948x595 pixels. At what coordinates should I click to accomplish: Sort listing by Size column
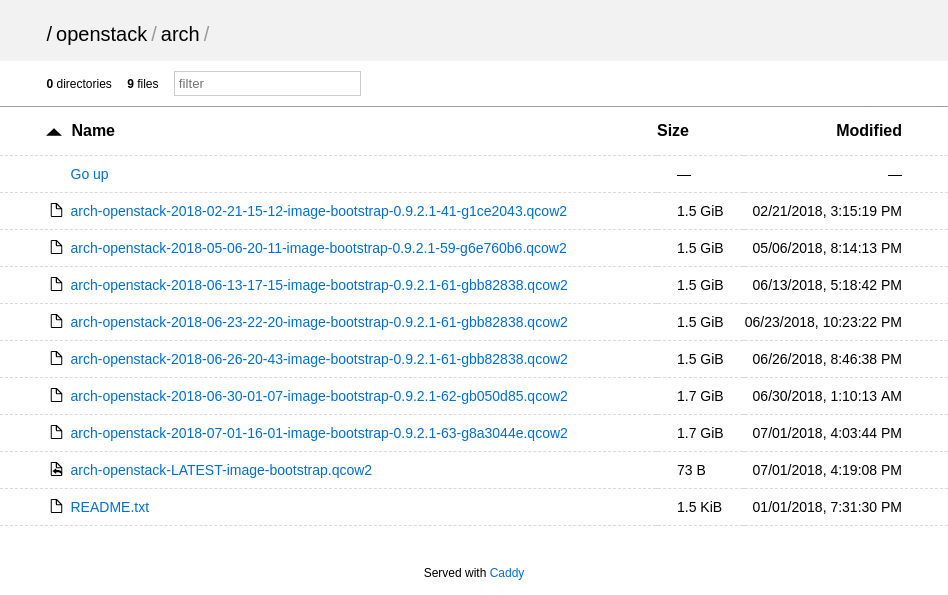(673, 131)
